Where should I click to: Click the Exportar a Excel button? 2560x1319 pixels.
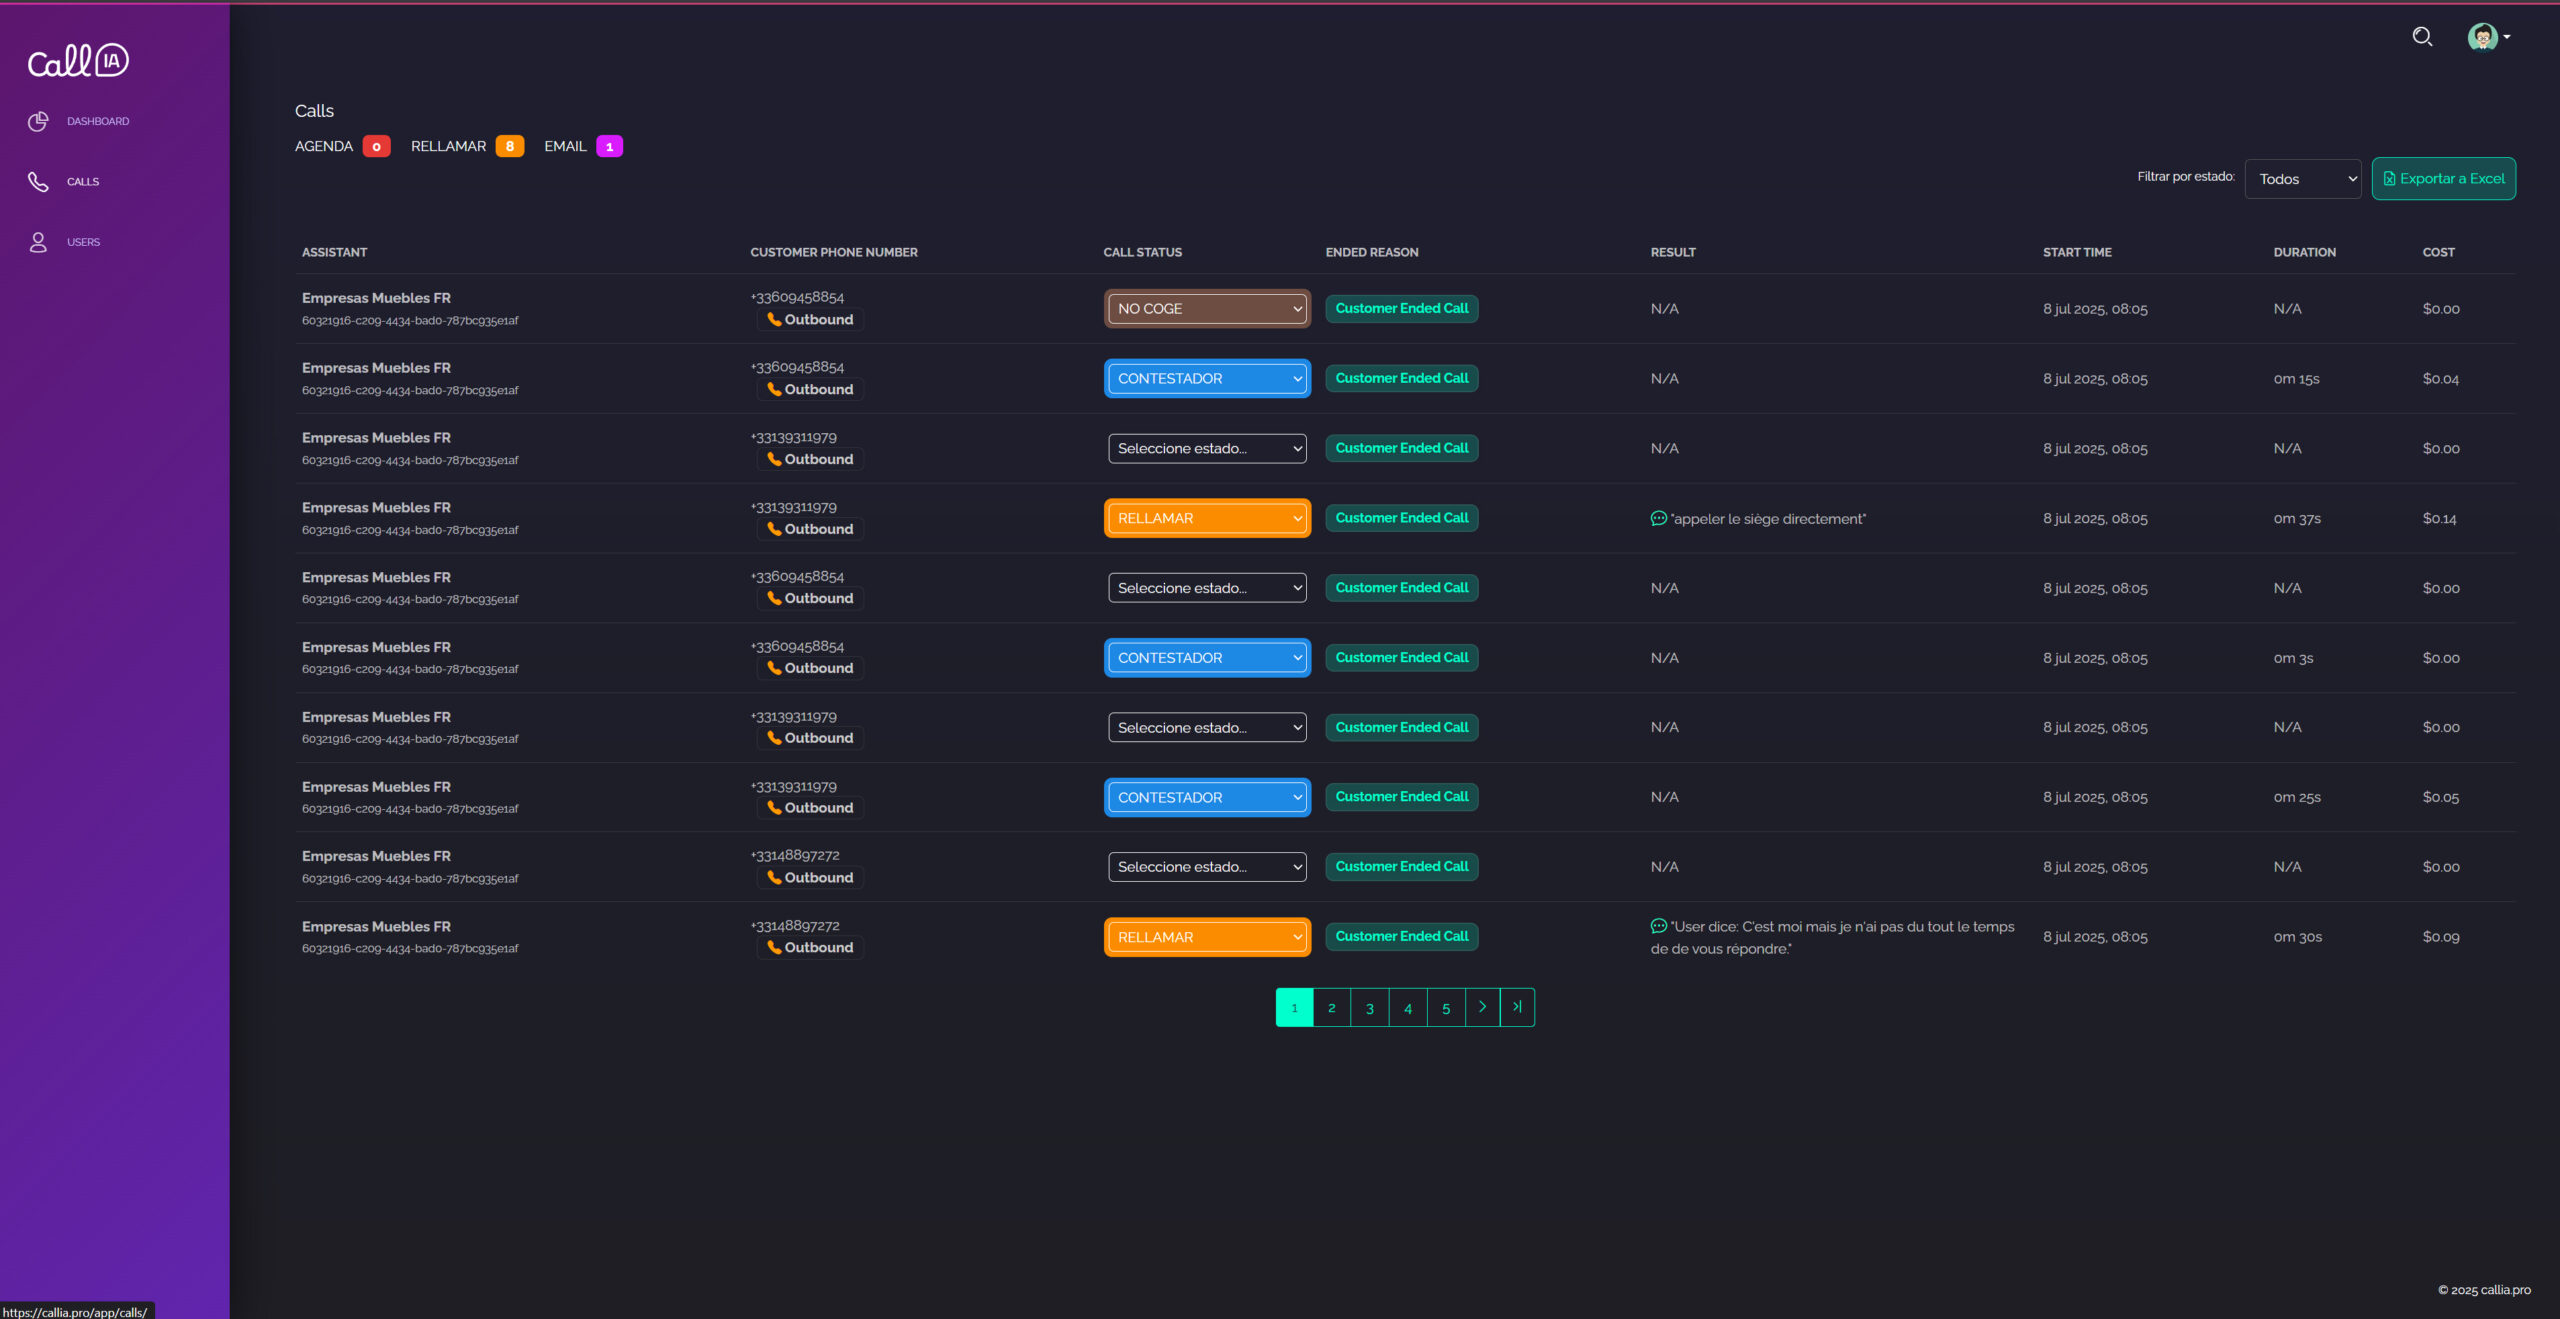click(2443, 179)
